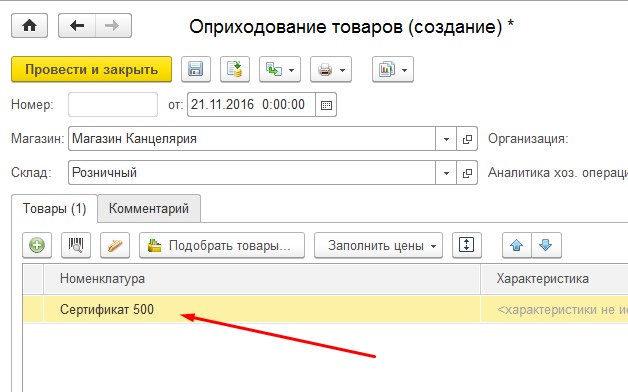This screenshot has height=392, width=628.
Task: Navigate forward with the right arrow
Action: pyautogui.click(x=113, y=26)
